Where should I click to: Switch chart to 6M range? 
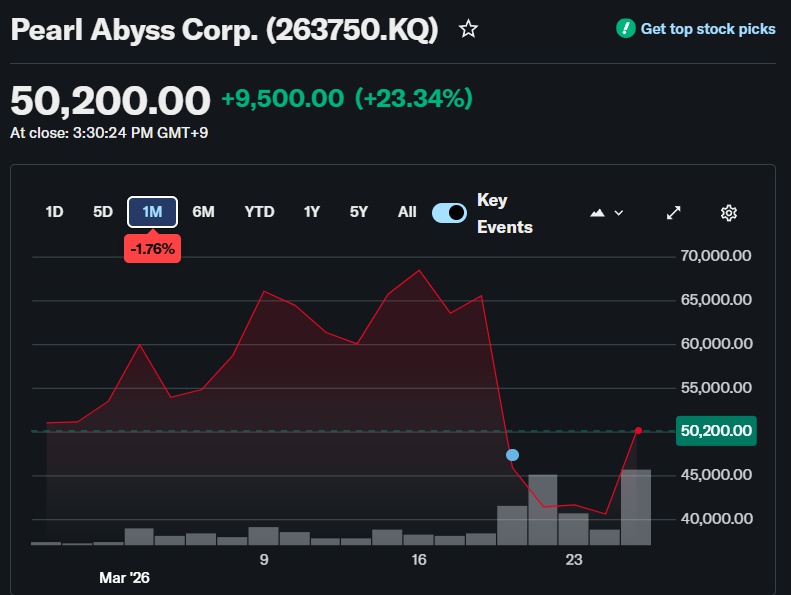tap(203, 212)
